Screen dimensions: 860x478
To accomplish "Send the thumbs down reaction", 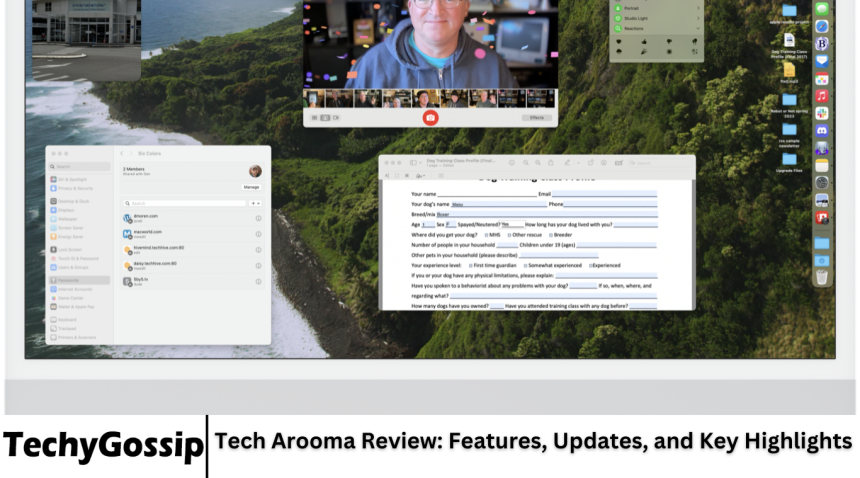I will (x=669, y=42).
